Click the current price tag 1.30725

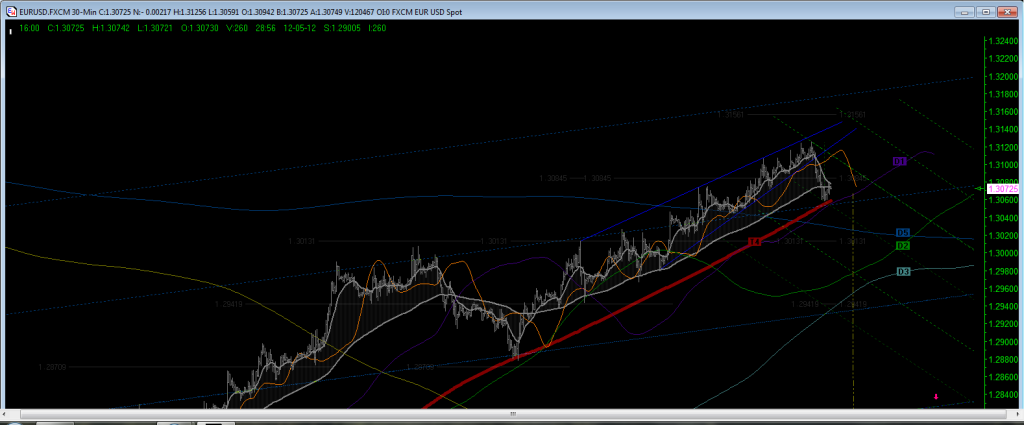1002,189
